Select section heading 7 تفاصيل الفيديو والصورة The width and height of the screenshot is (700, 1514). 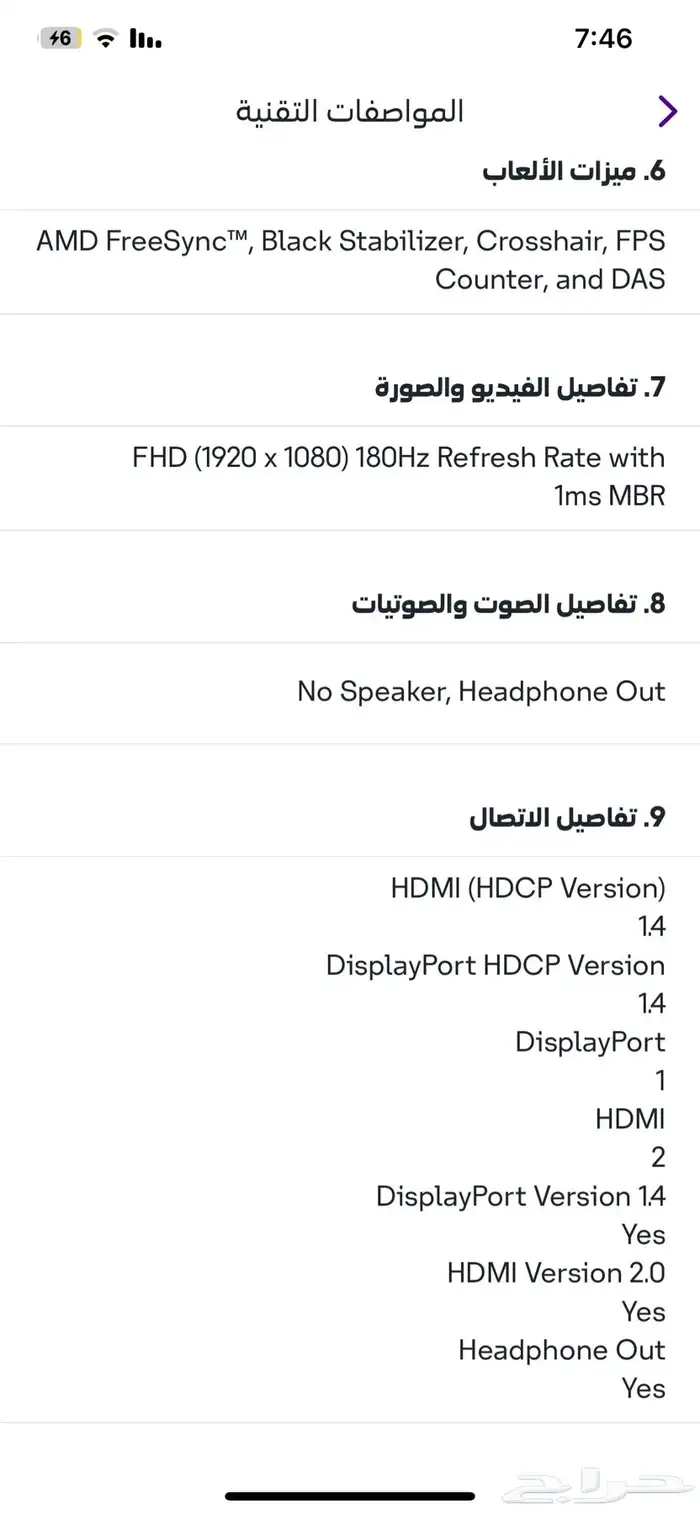[519, 387]
